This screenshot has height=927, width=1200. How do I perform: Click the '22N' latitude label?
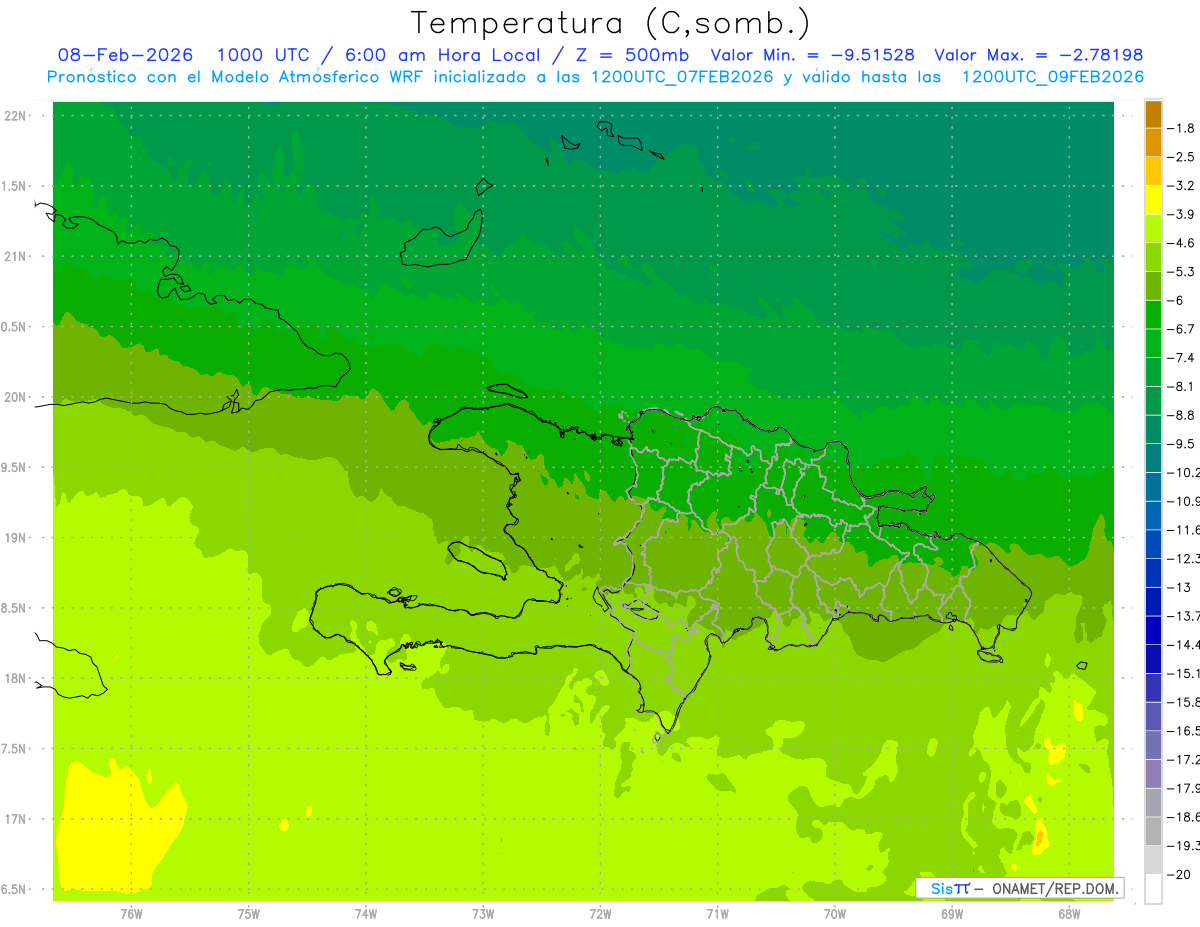pyautogui.click(x=16, y=116)
